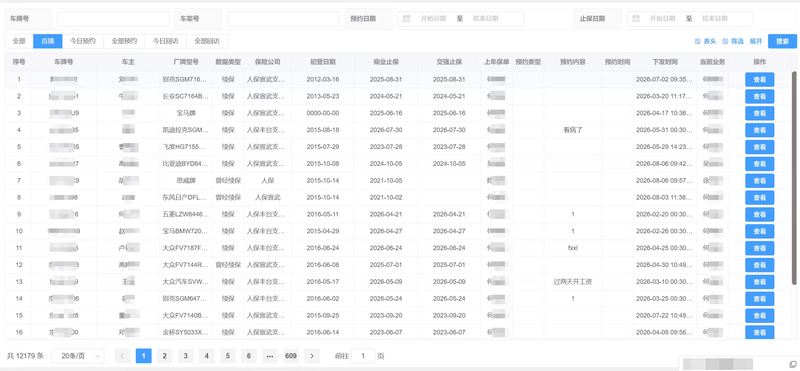Click the table vertical scrollbar
The image size is (800, 371).
(794, 178)
